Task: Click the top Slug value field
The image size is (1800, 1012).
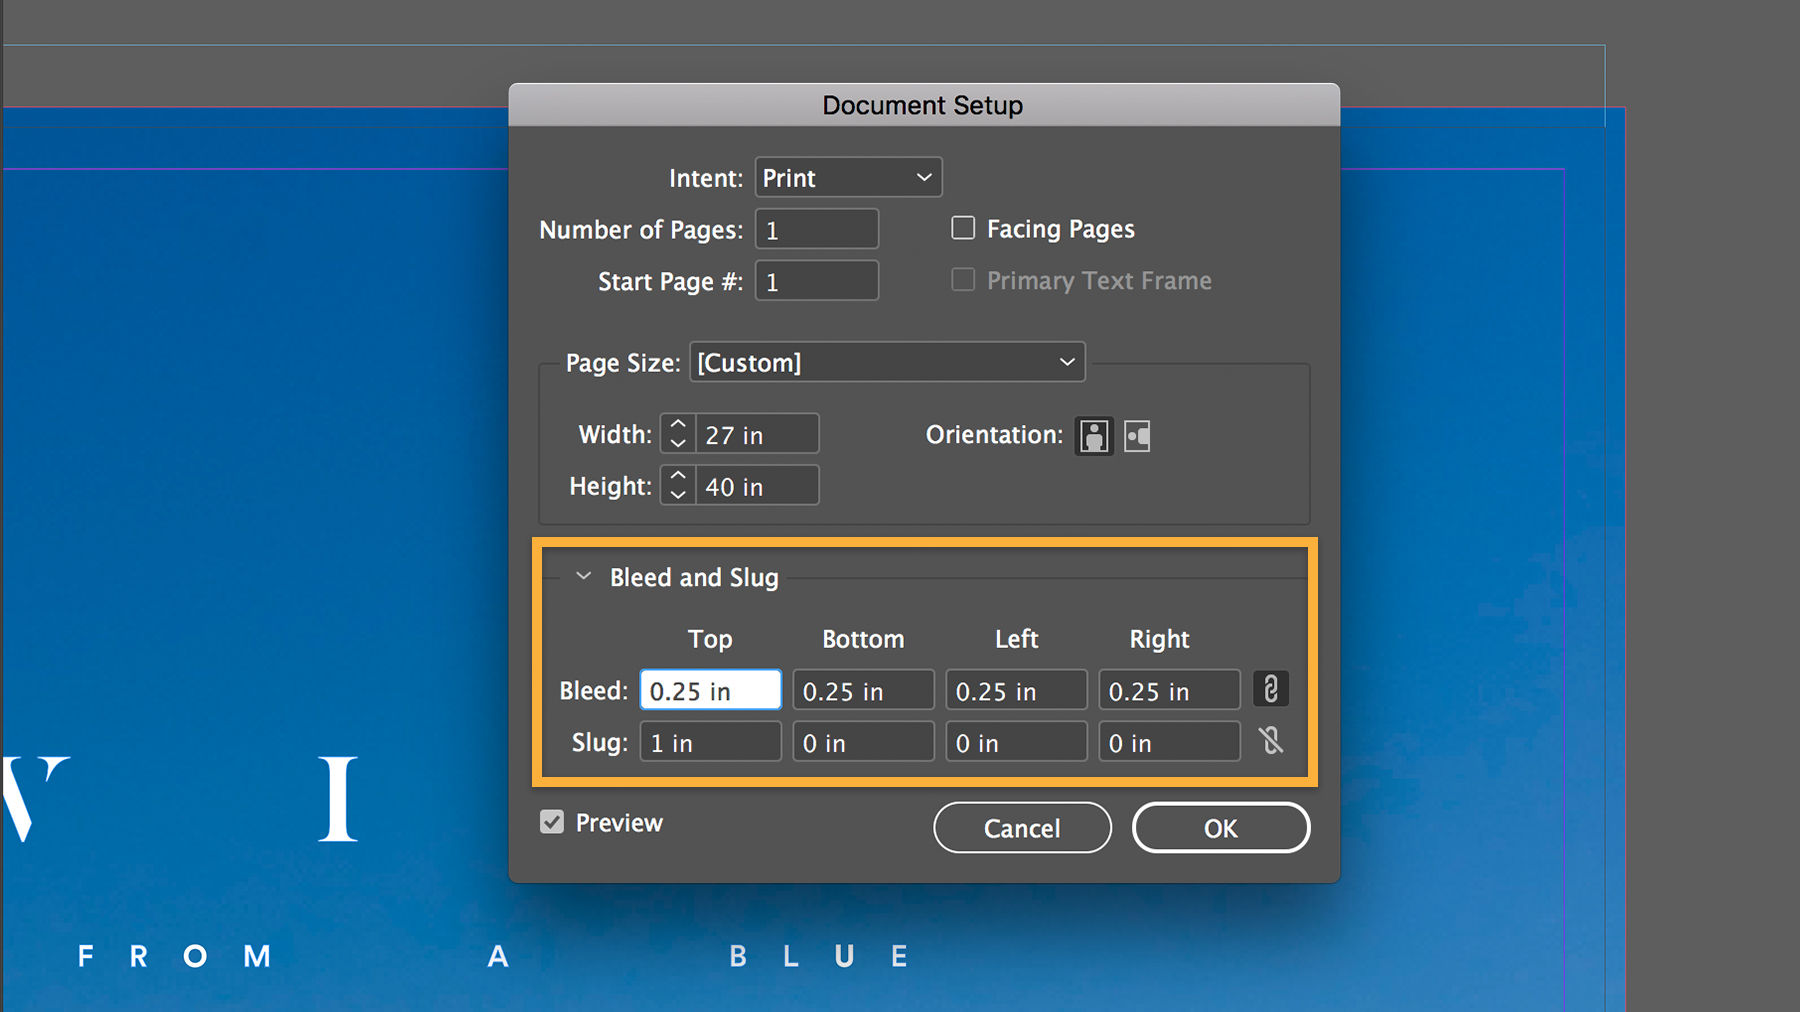Action: 710,741
